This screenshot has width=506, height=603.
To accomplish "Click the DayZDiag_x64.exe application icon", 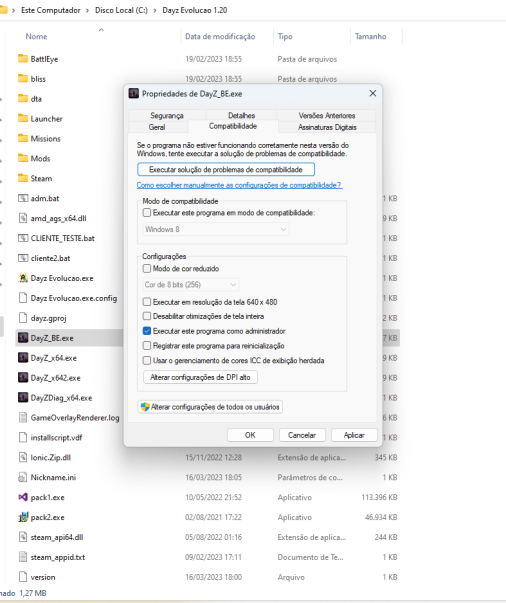I will click(23, 397).
